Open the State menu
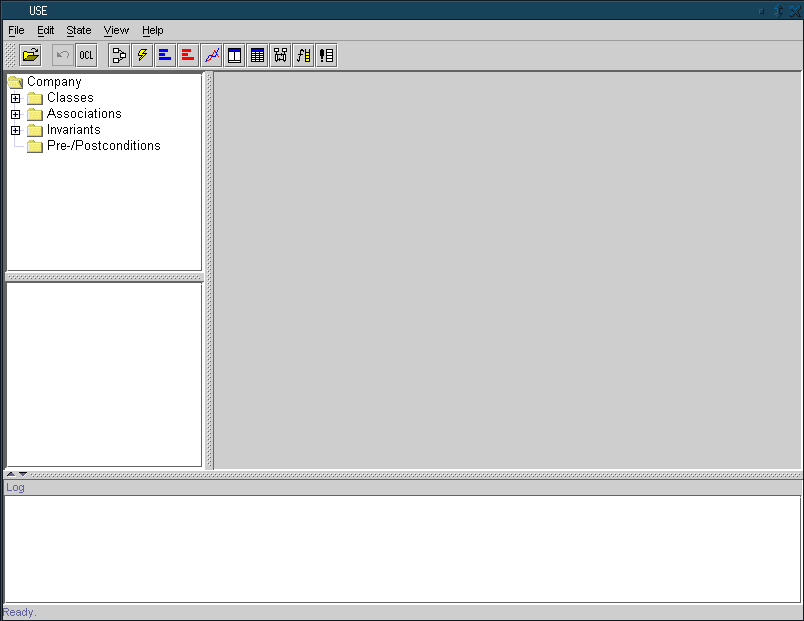 click(78, 30)
